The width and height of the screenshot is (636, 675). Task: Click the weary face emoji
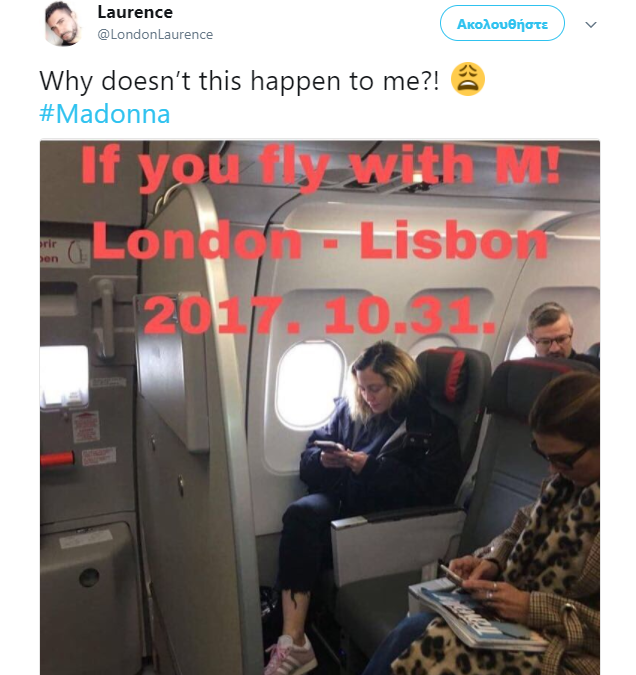pyautogui.click(x=468, y=79)
